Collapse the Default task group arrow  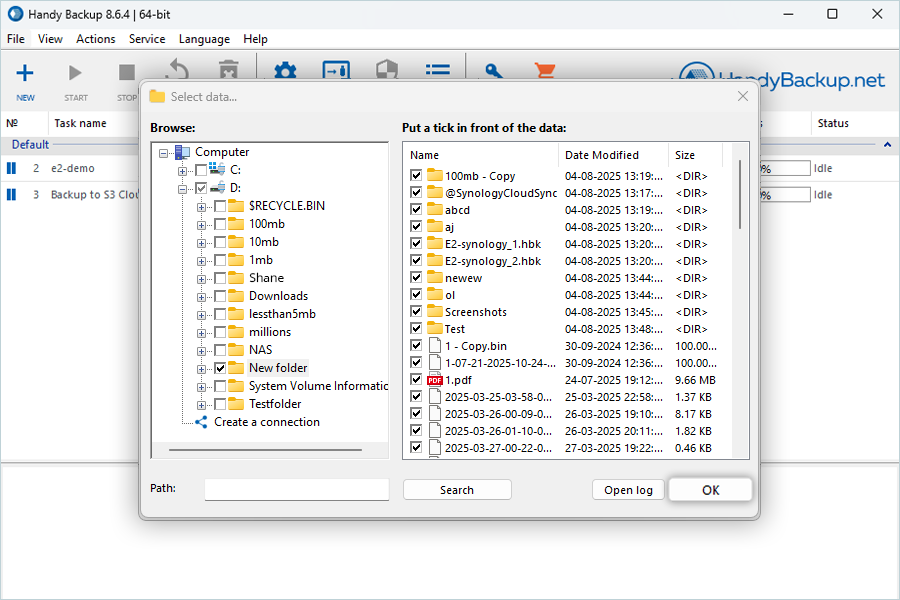pyautogui.click(x=887, y=145)
